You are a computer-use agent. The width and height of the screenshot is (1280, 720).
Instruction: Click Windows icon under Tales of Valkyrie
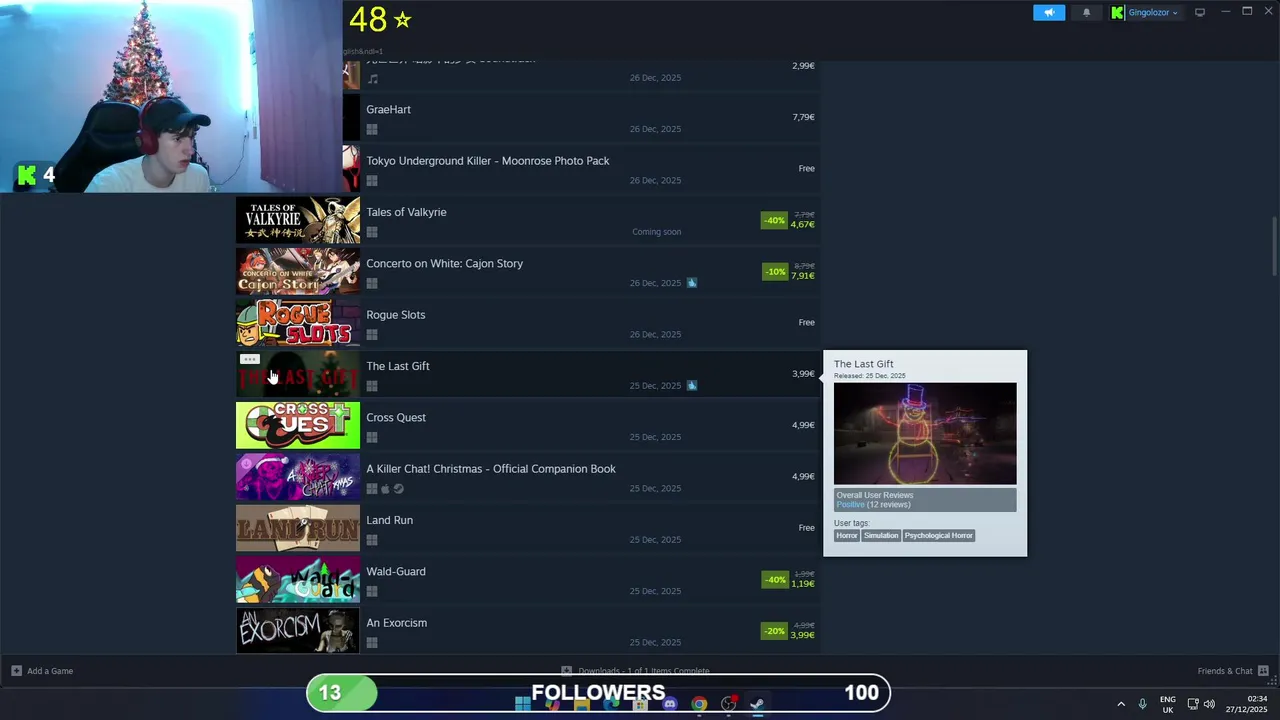point(372,232)
